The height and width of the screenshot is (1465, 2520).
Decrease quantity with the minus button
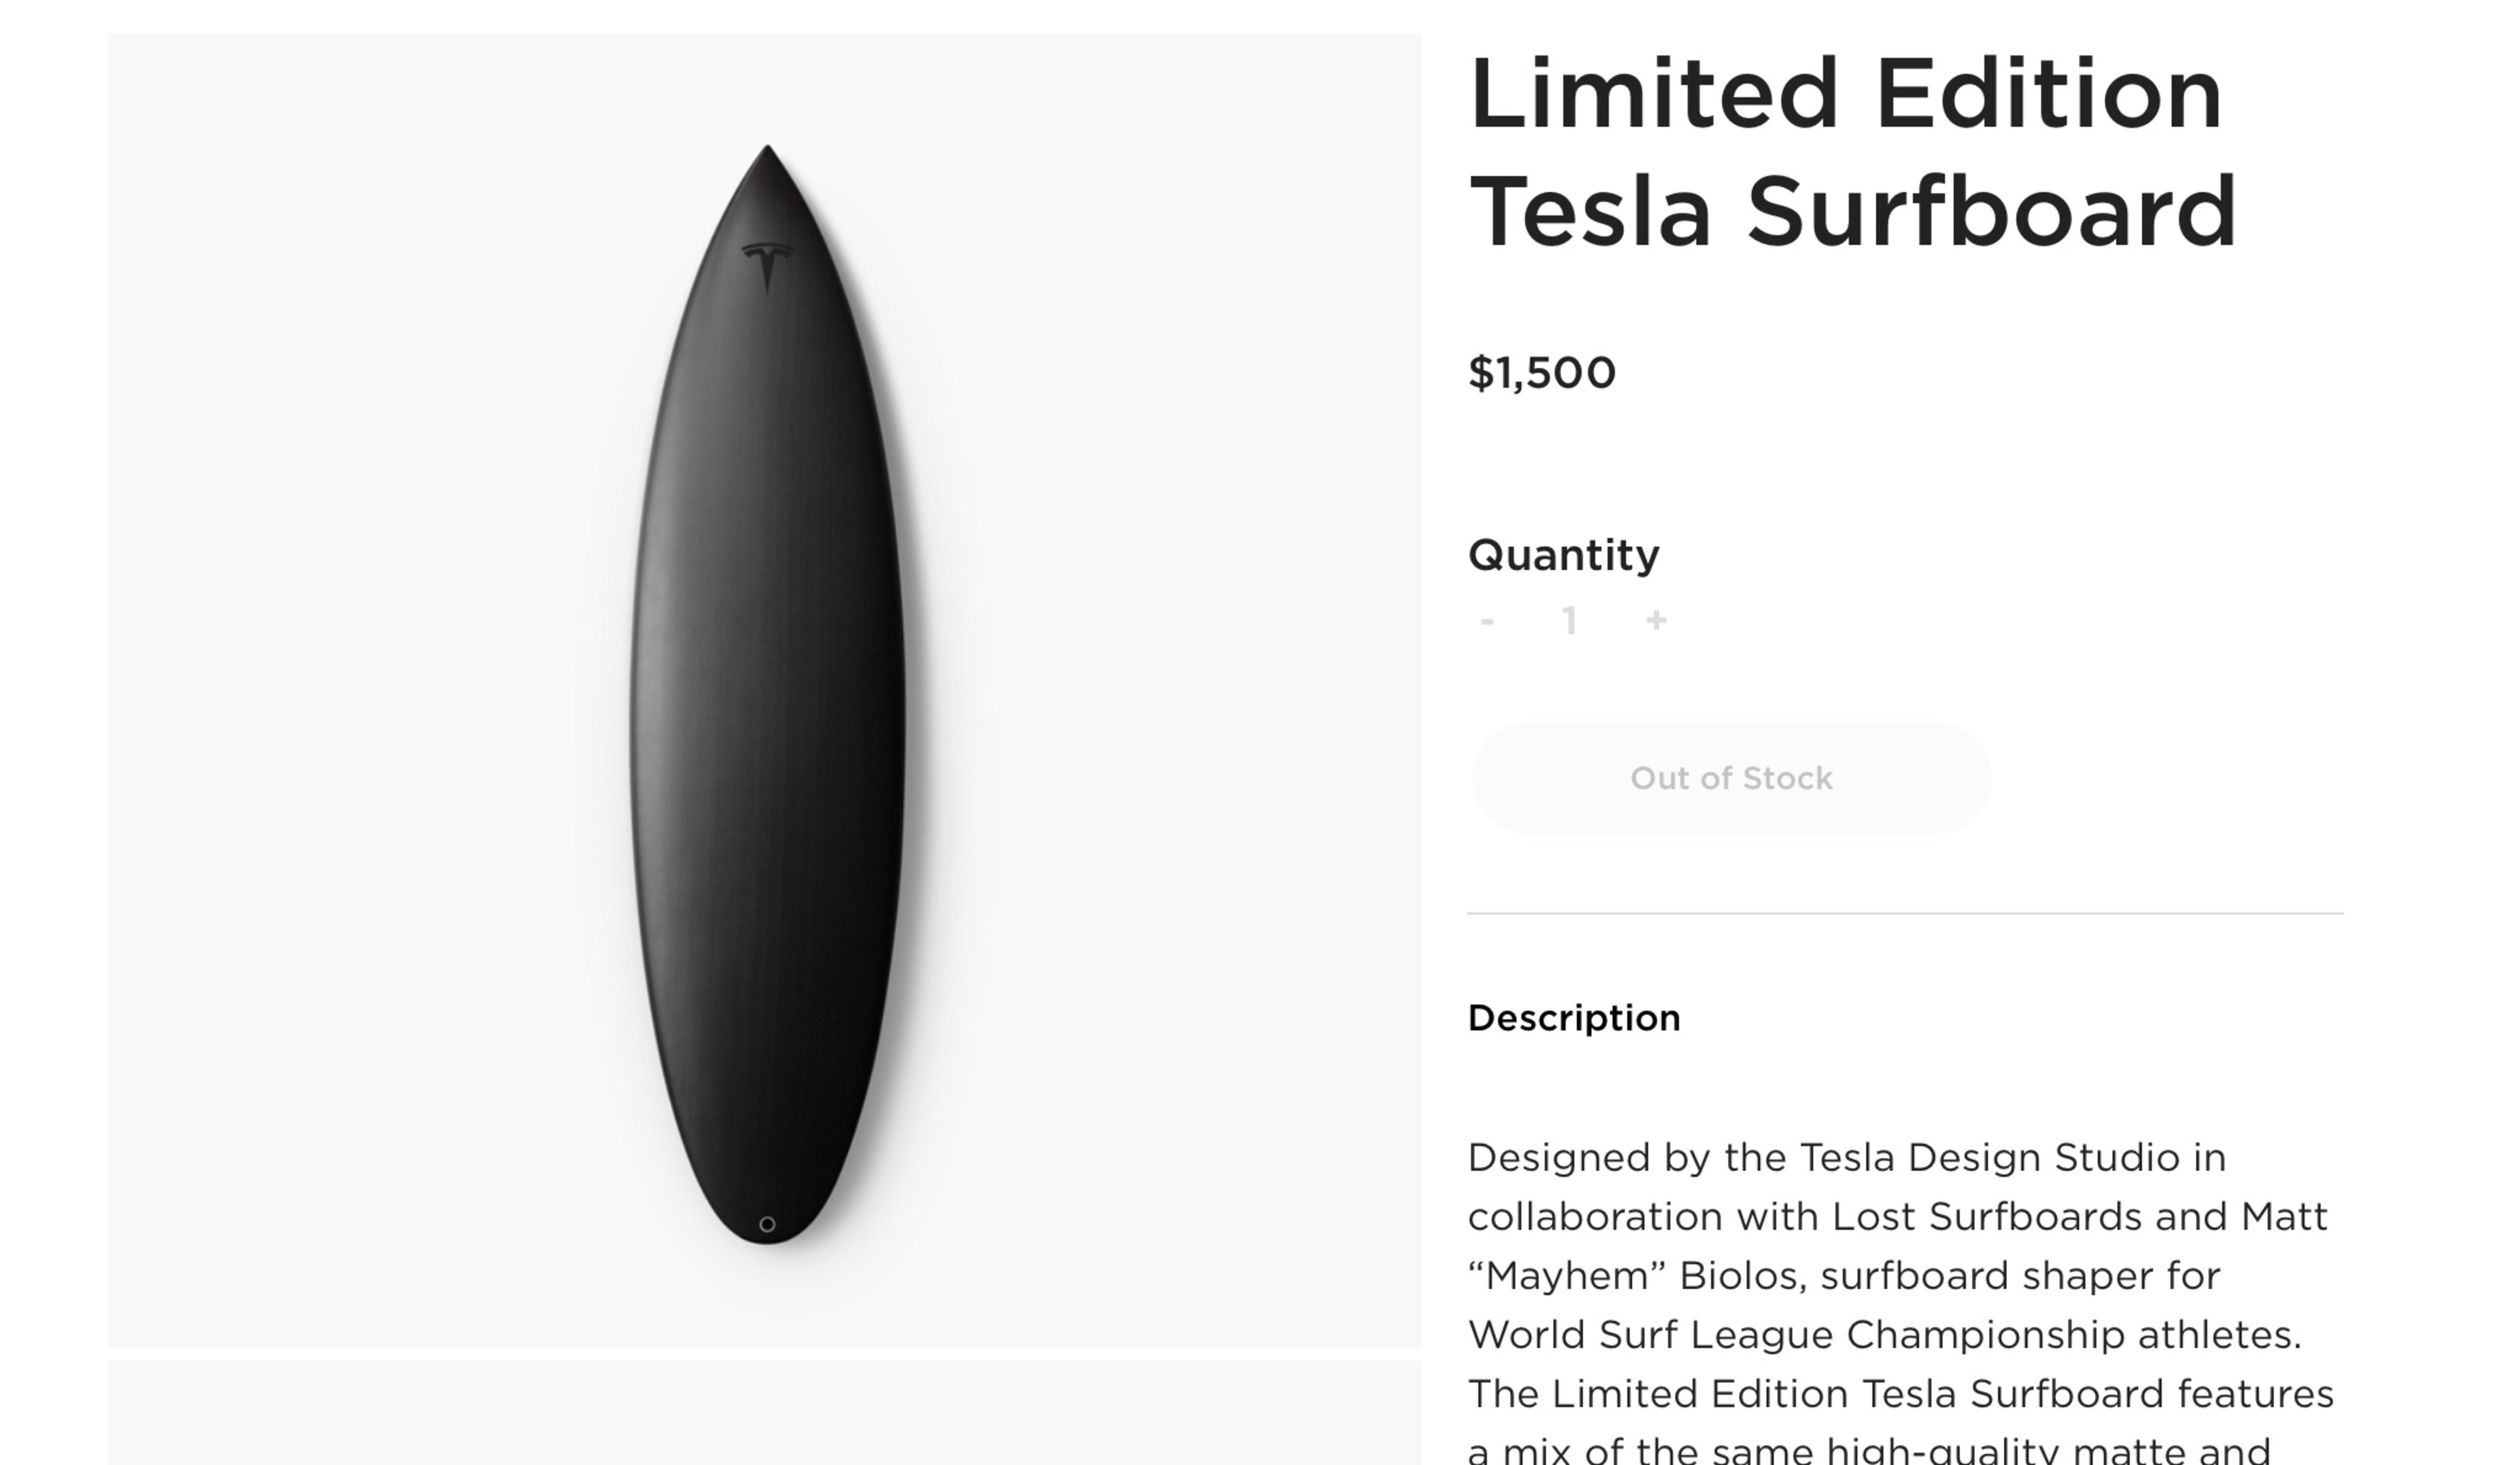tap(1487, 622)
